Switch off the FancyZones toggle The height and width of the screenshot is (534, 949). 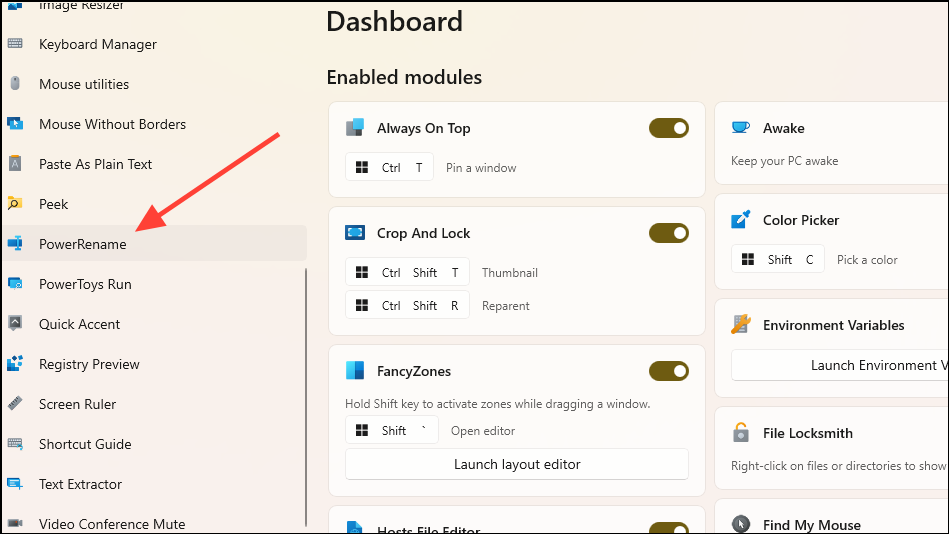pos(669,371)
